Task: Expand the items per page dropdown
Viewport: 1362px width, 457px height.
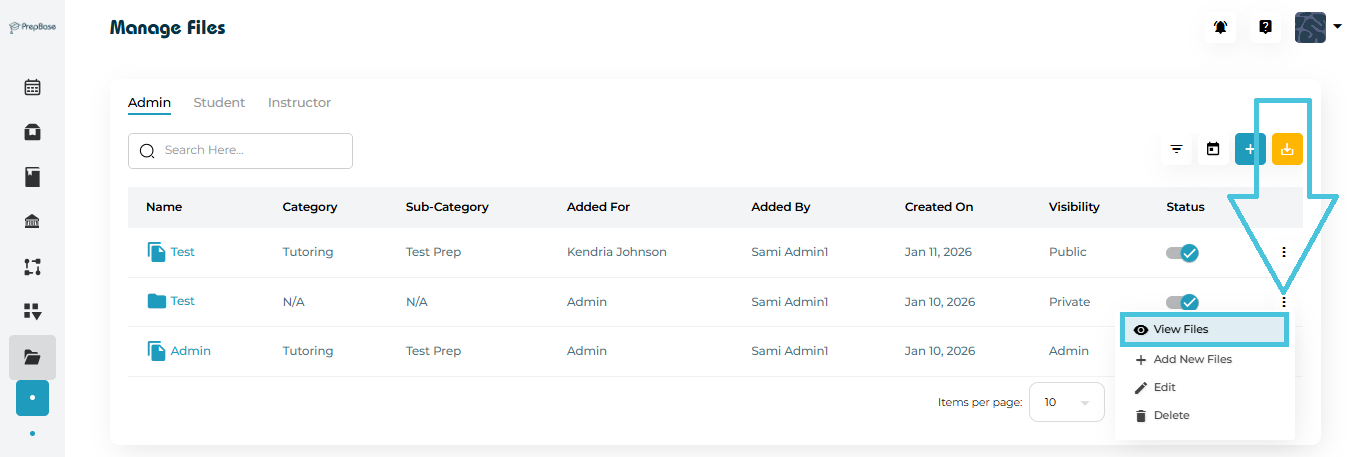Action: pos(1066,402)
